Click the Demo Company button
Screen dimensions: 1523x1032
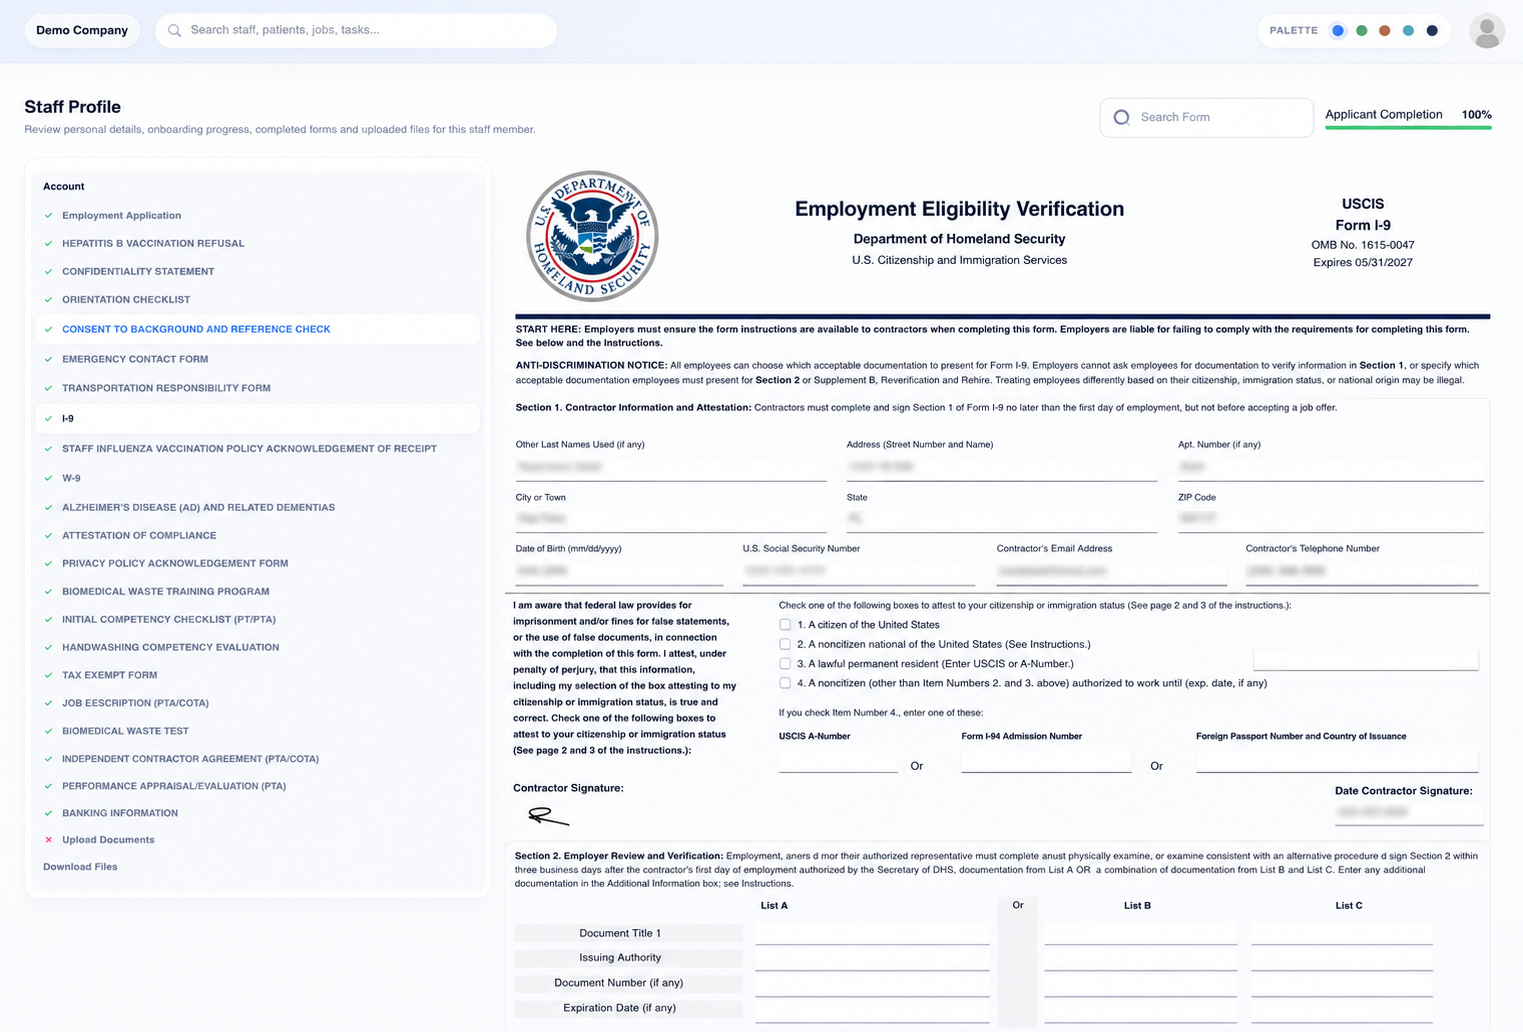click(82, 30)
